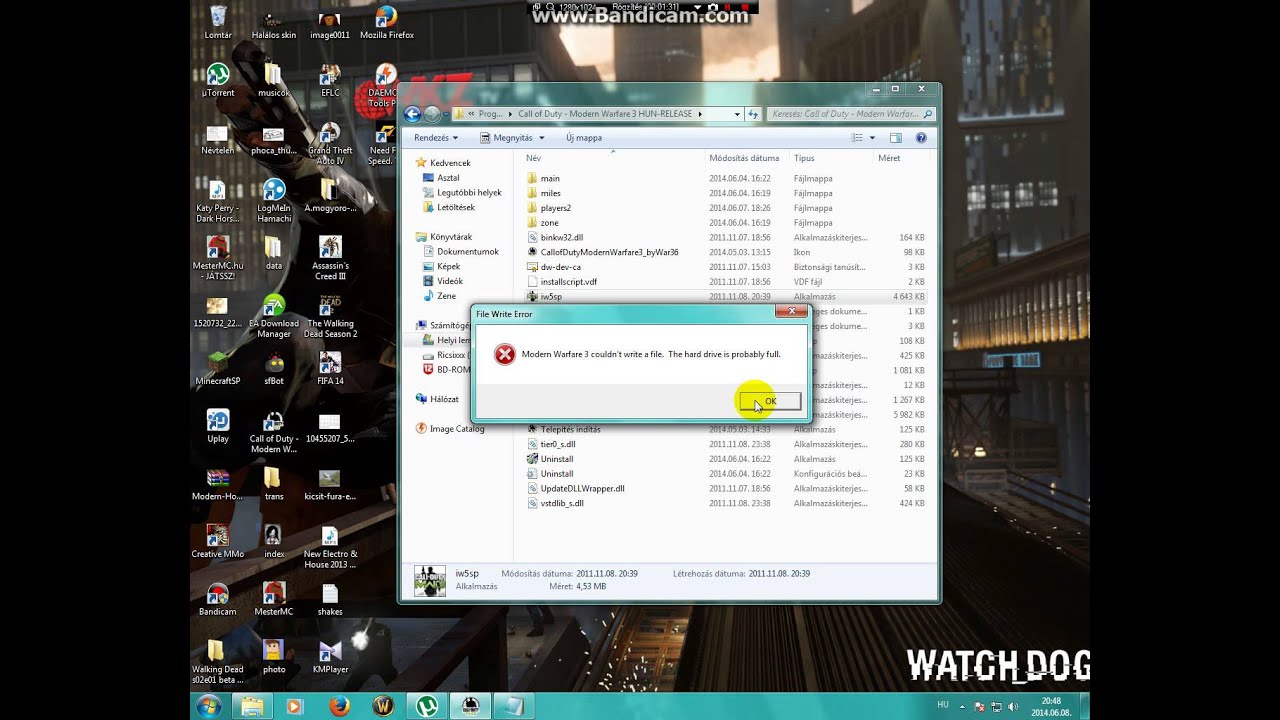
Task: Click the Keresés search field in Explorer
Action: click(x=852, y=114)
